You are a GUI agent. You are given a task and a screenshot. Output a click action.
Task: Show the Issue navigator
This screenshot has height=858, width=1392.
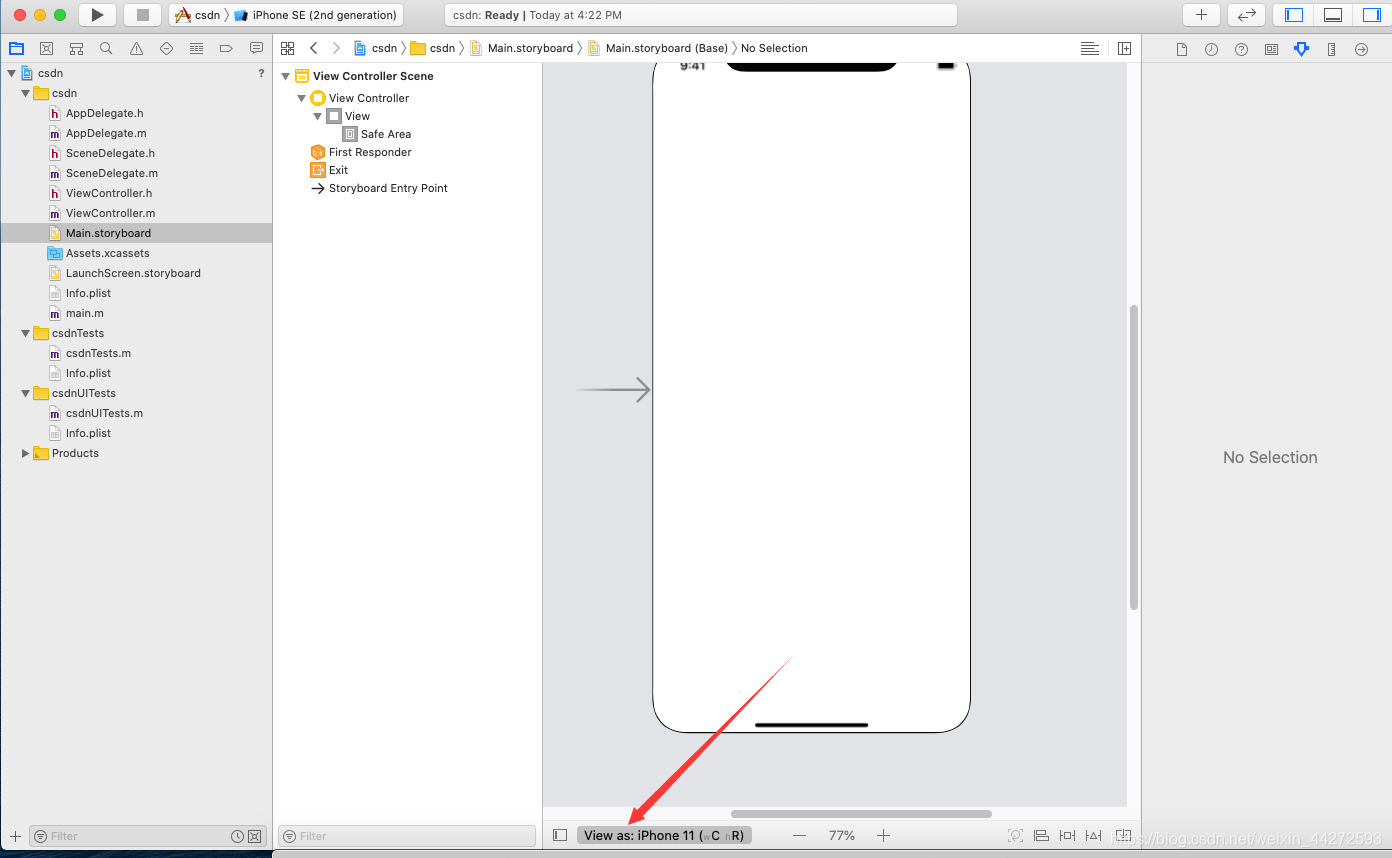tap(136, 48)
